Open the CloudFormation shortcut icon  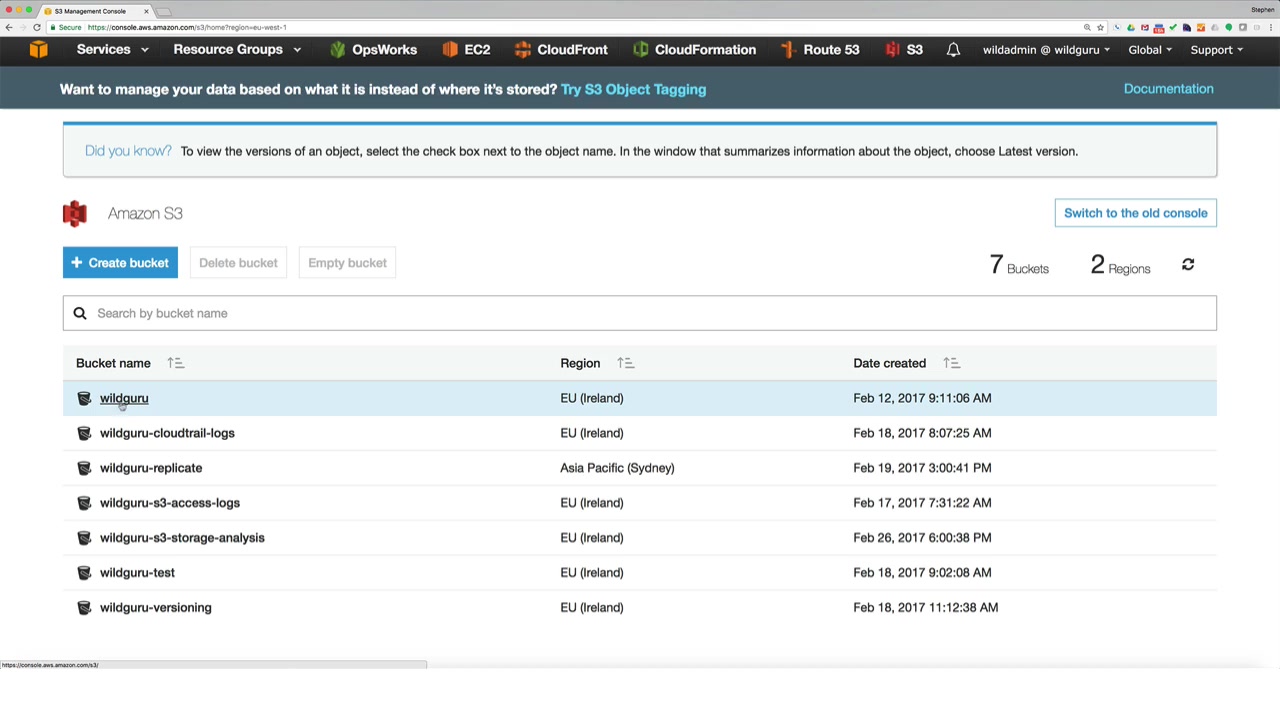click(641, 49)
